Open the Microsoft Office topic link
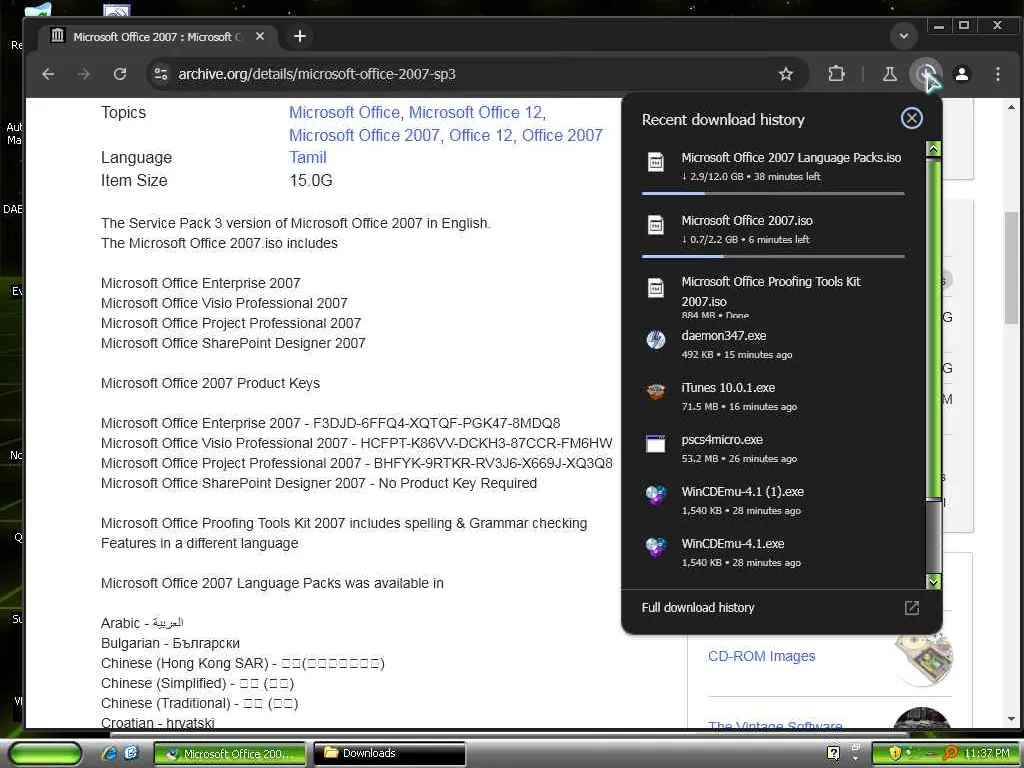Image resolution: width=1024 pixels, height=768 pixels. point(344,112)
